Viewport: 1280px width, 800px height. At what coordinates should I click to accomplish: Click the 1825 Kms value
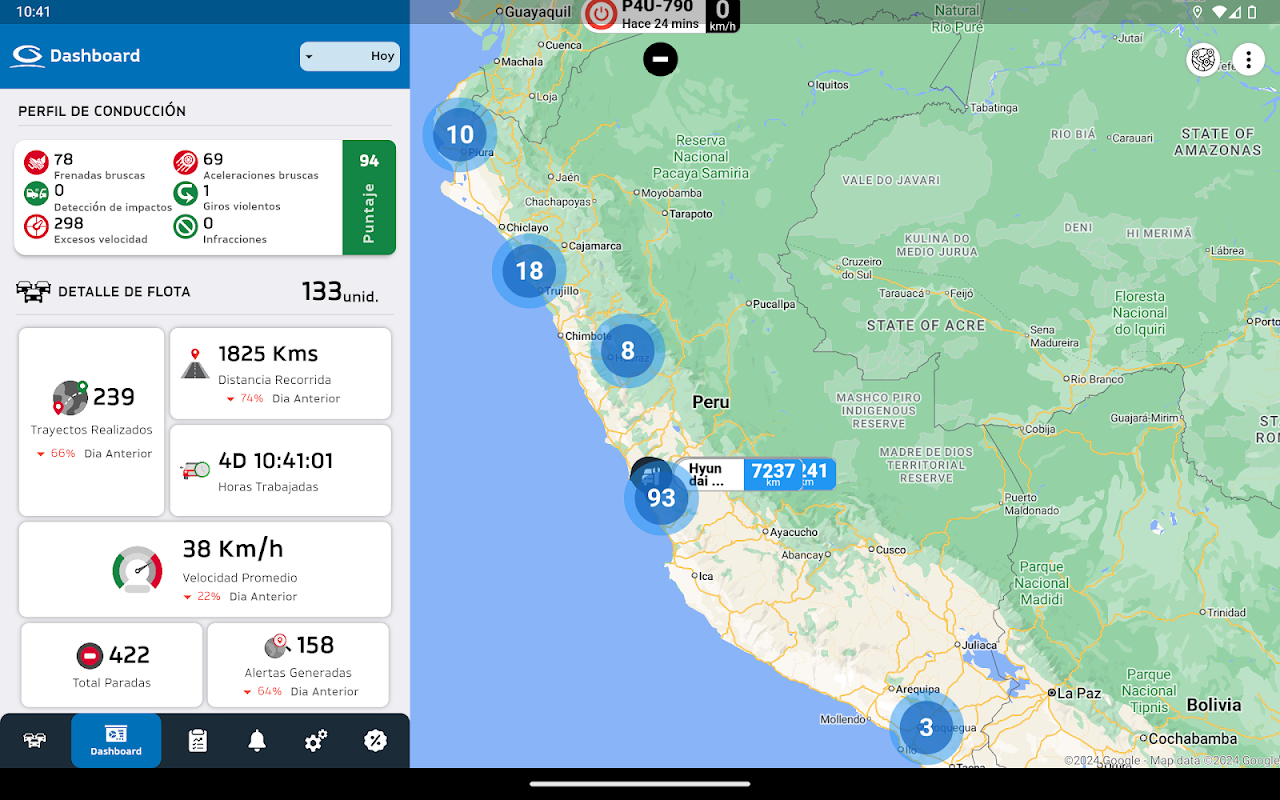pyautogui.click(x=268, y=354)
